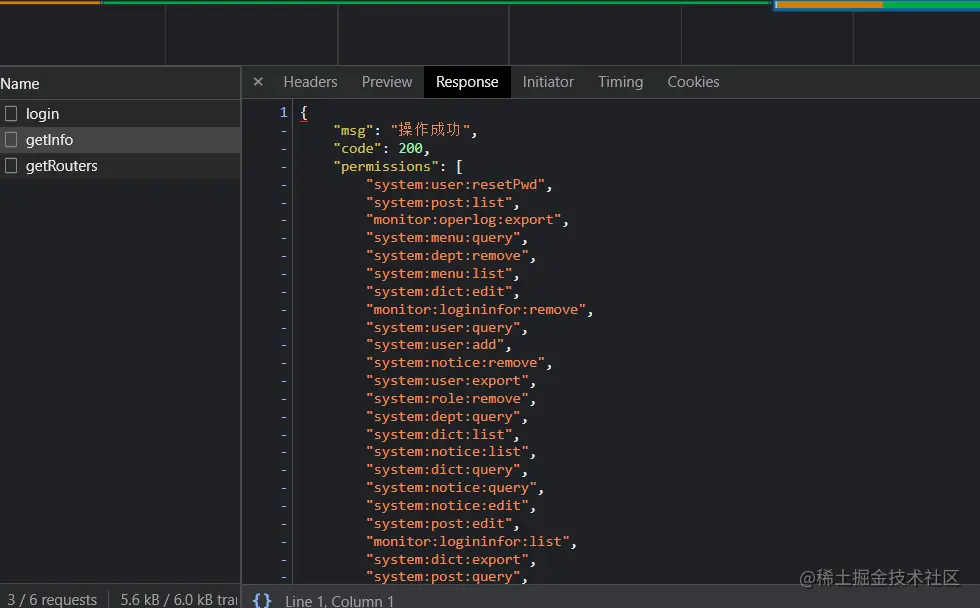
Task: Close the request details panel
Action: tap(258, 82)
